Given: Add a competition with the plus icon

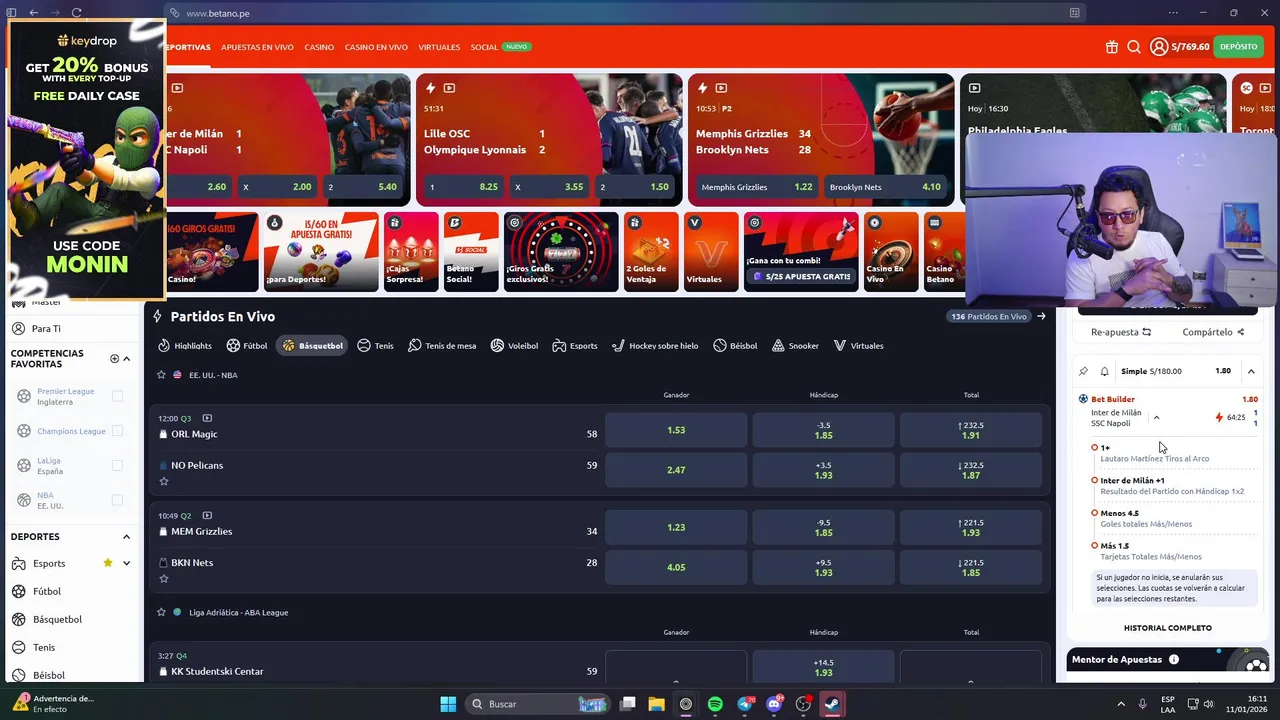Looking at the screenshot, I should [114, 358].
